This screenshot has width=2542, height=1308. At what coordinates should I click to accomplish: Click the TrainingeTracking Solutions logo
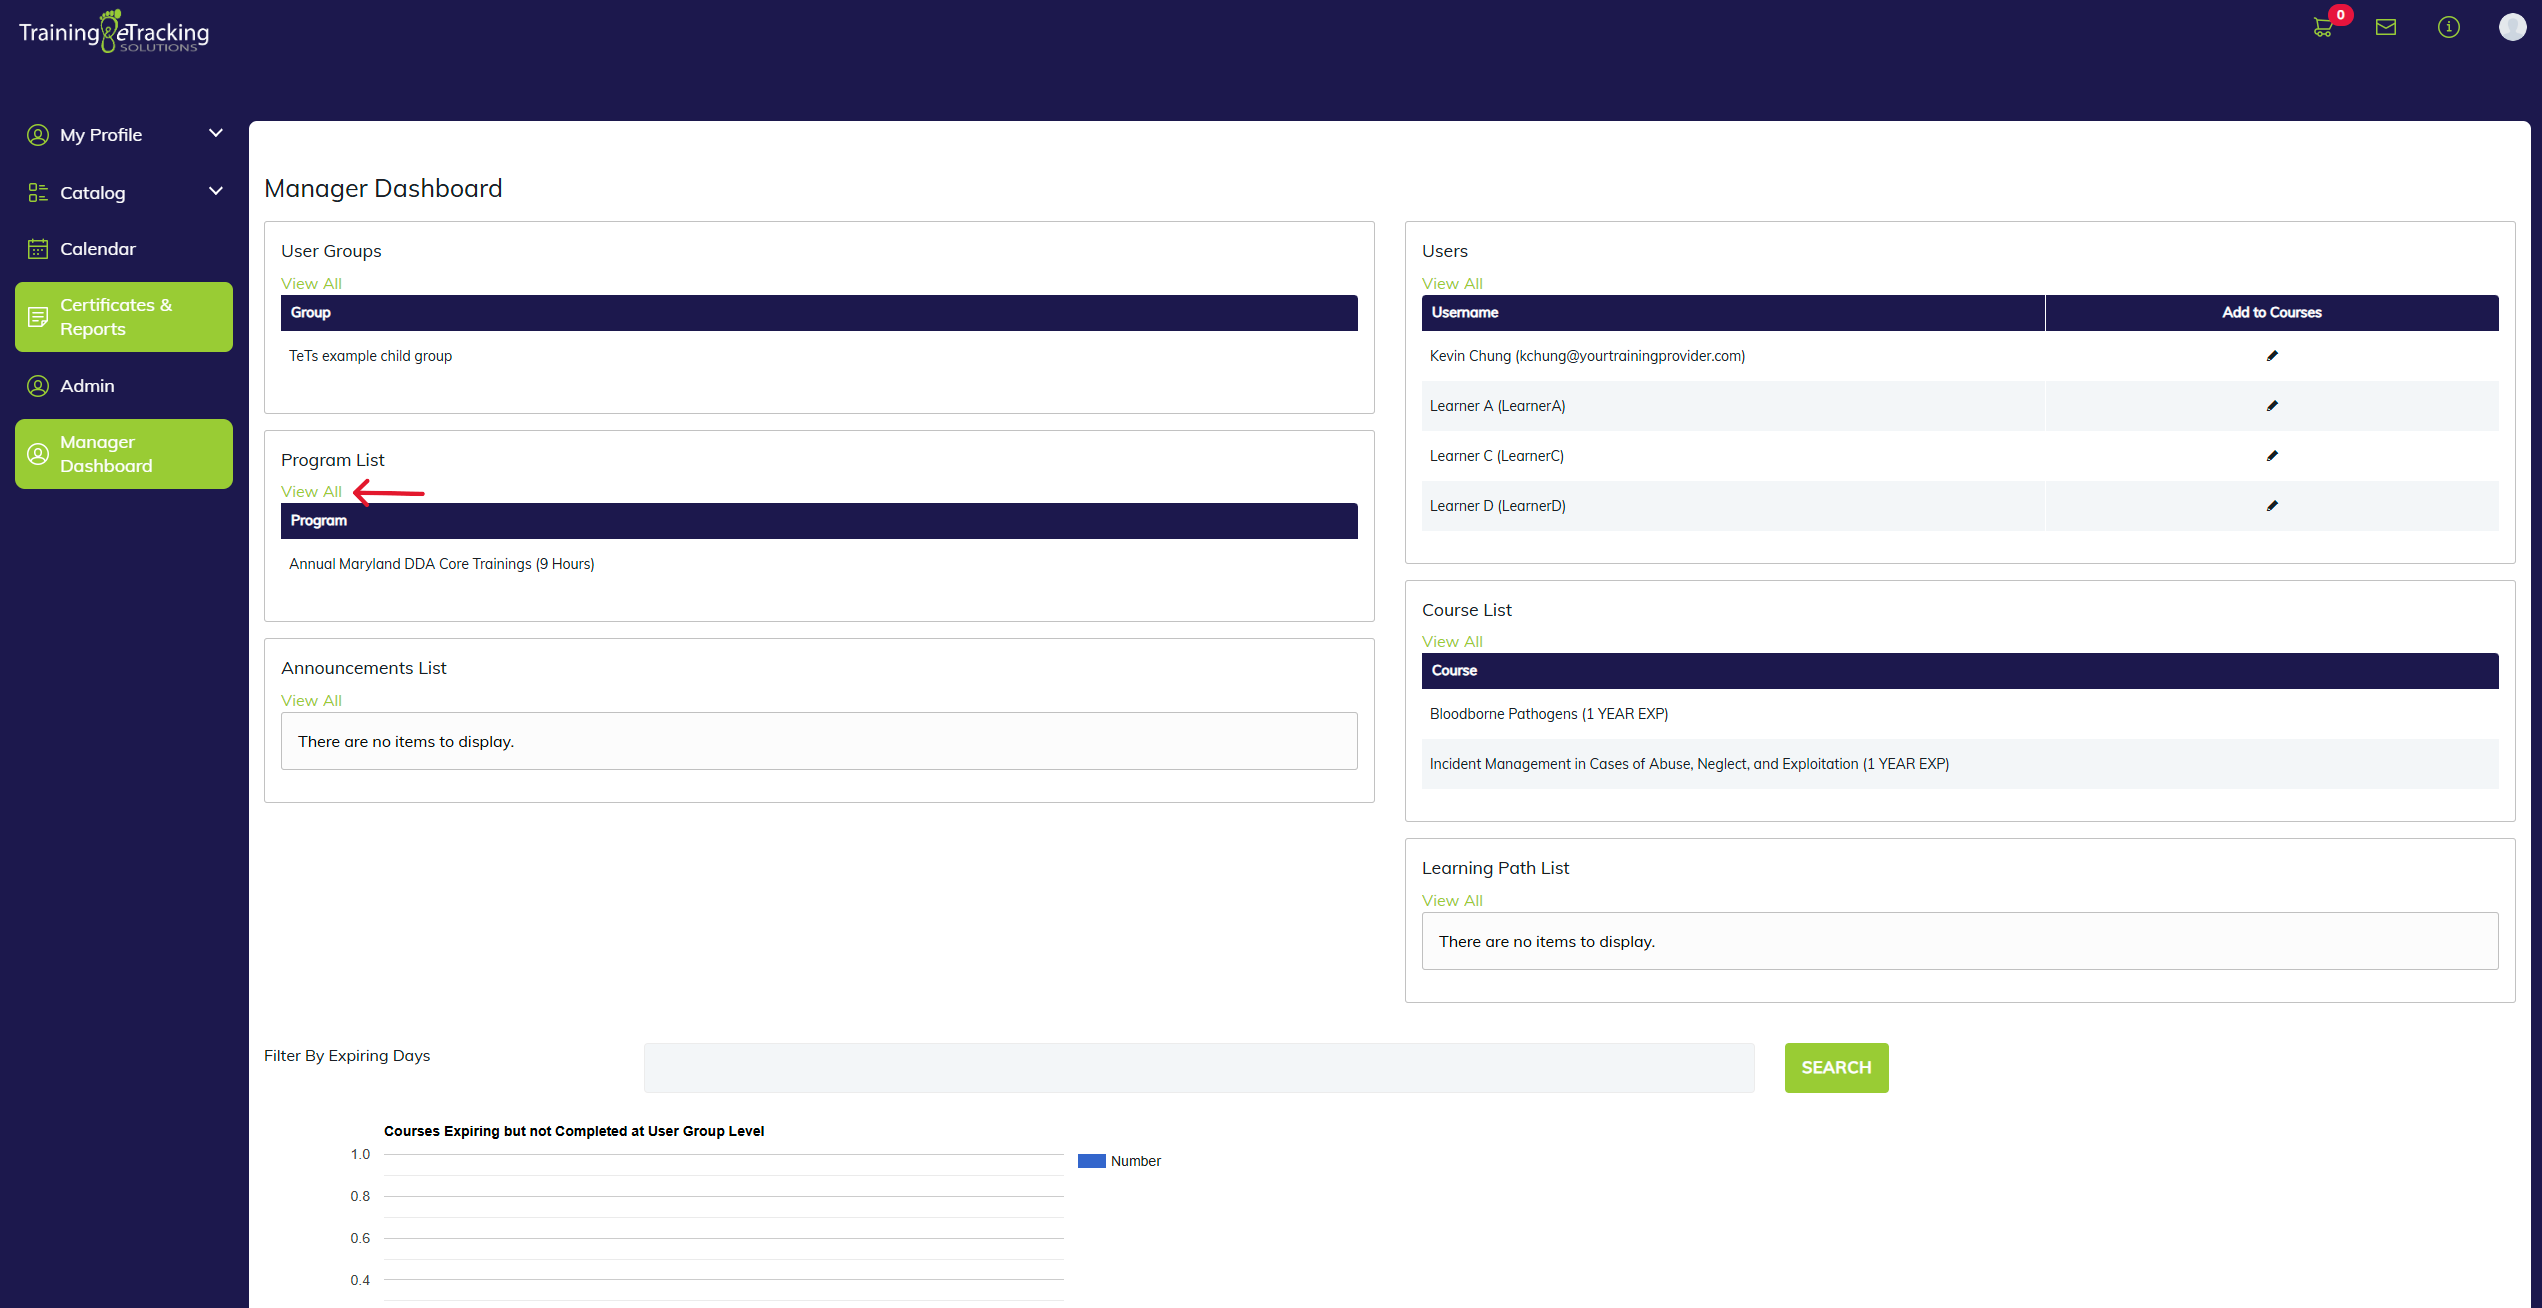point(114,32)
